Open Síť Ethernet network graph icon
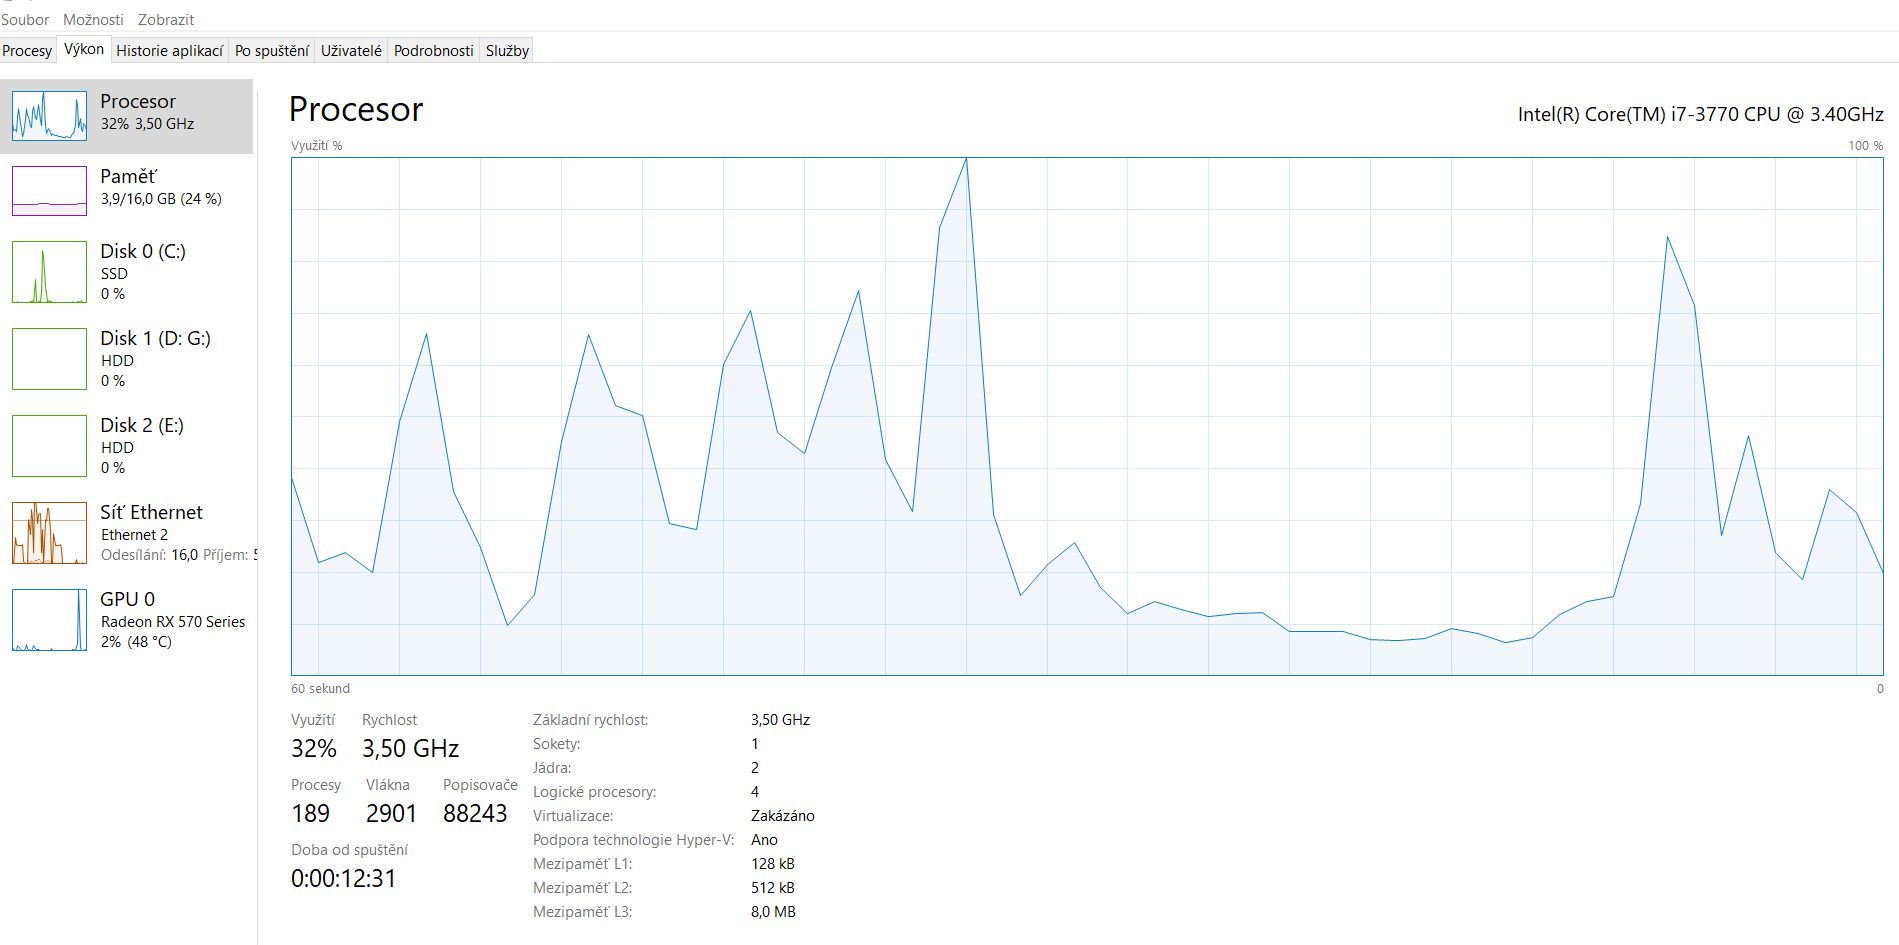 tap(49, 533)
